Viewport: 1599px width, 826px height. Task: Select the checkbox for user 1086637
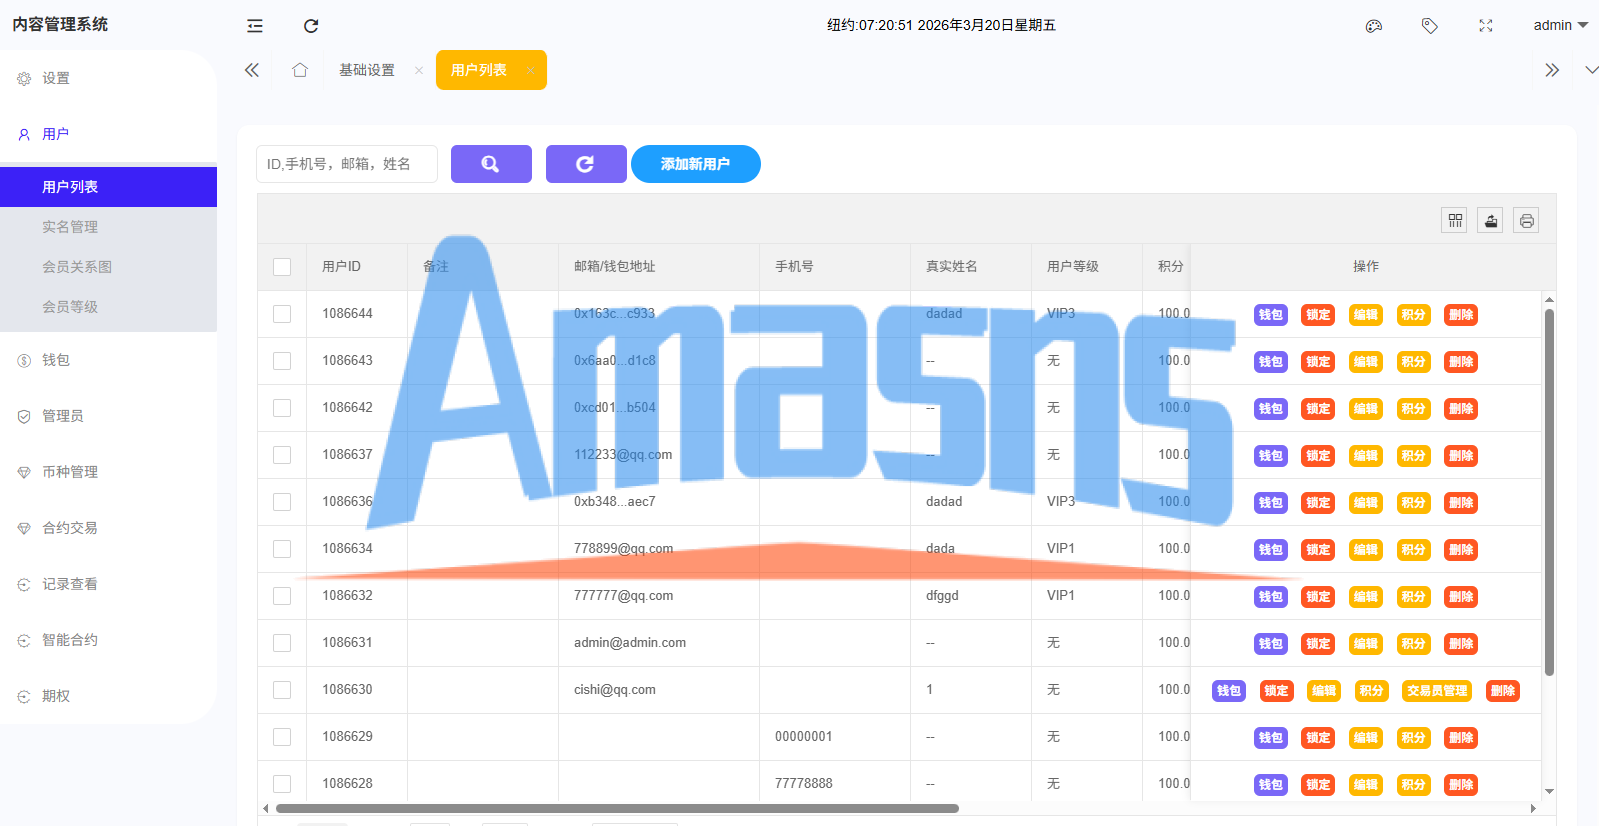coord(282,455)
